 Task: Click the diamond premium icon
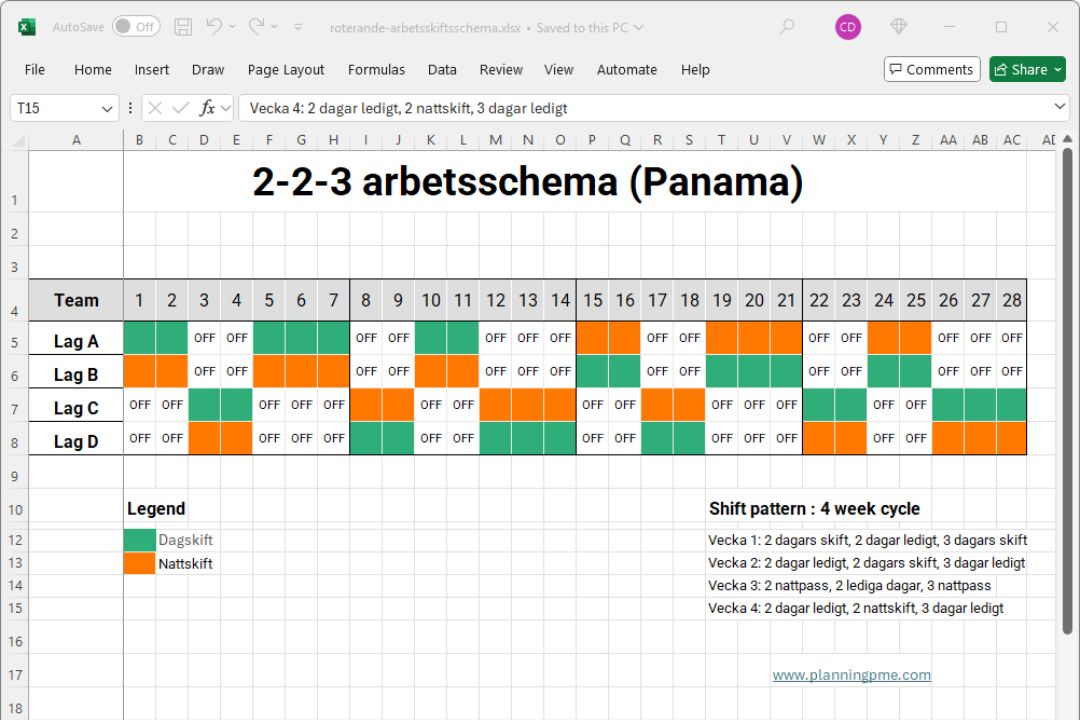click(899, 27)
